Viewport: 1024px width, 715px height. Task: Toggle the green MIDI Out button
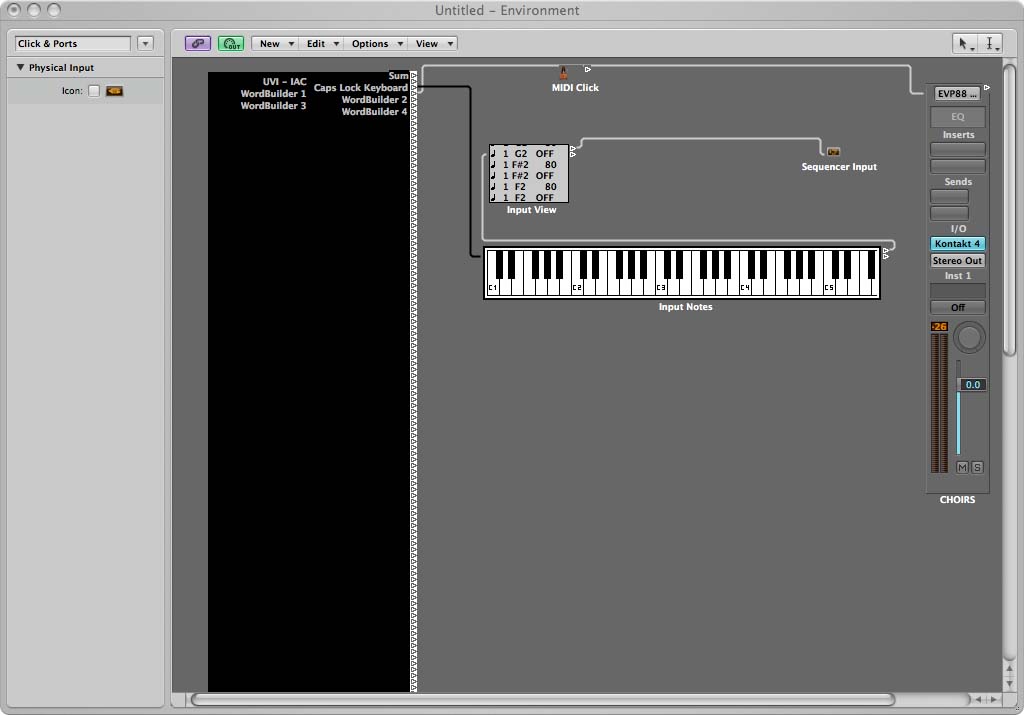[x=231, y=44]
